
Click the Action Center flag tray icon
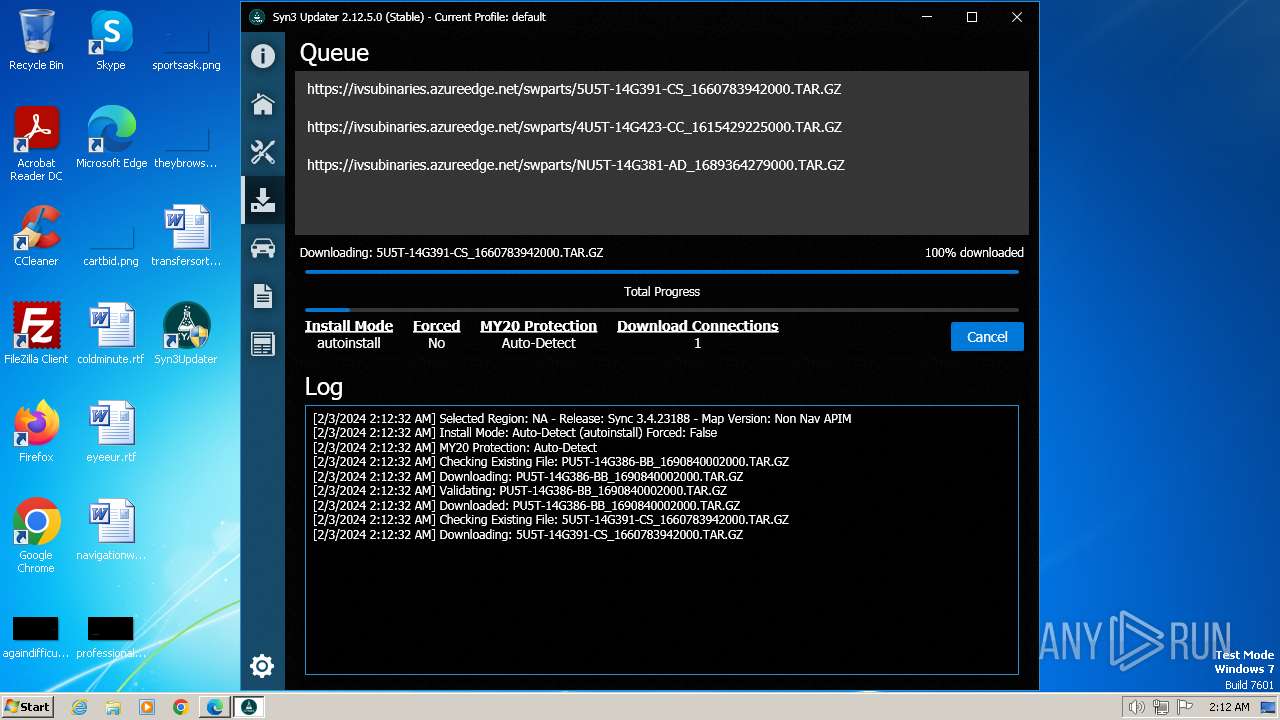[1186, 707]
